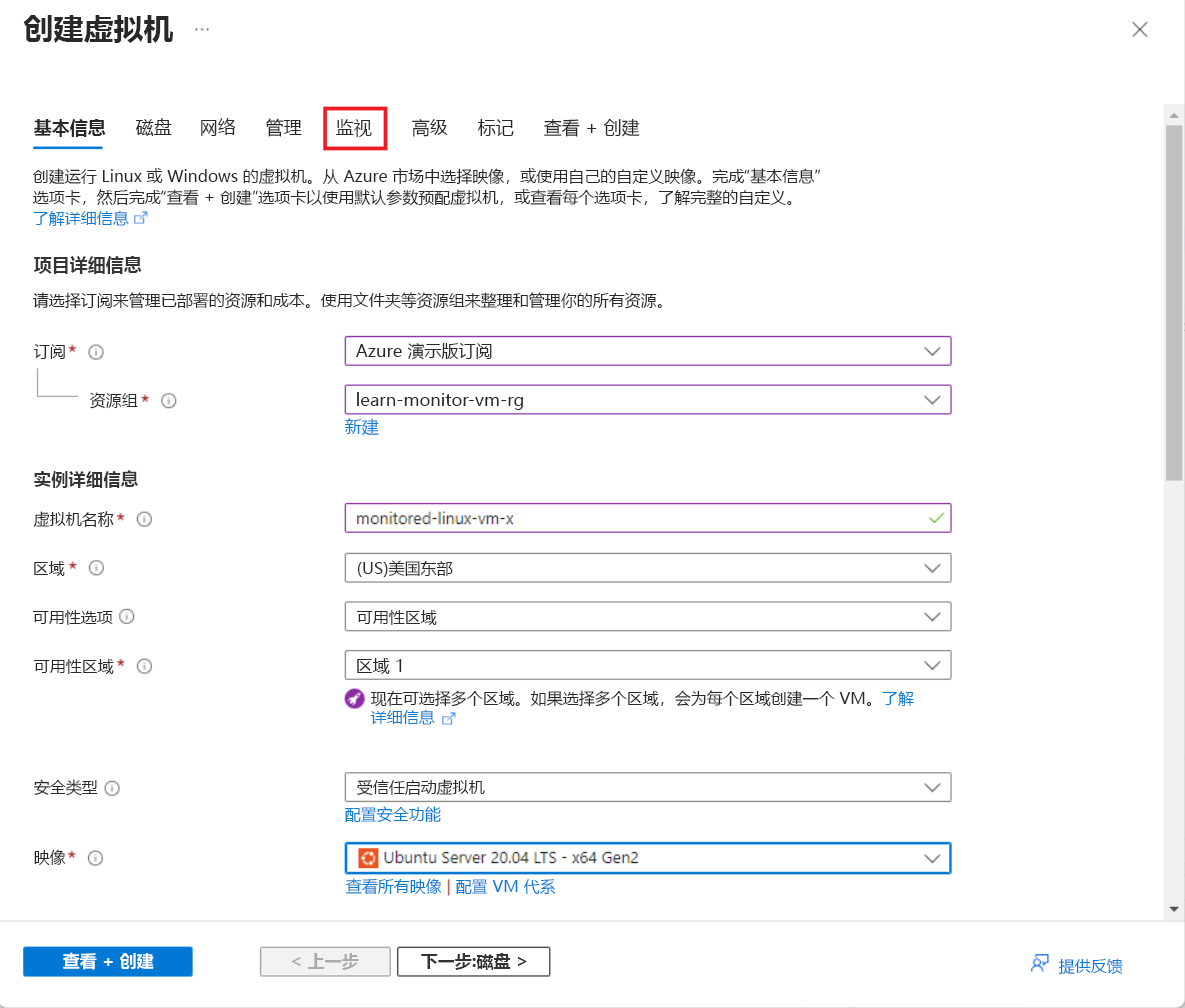Click the 上一步 button

click(325, 961)
